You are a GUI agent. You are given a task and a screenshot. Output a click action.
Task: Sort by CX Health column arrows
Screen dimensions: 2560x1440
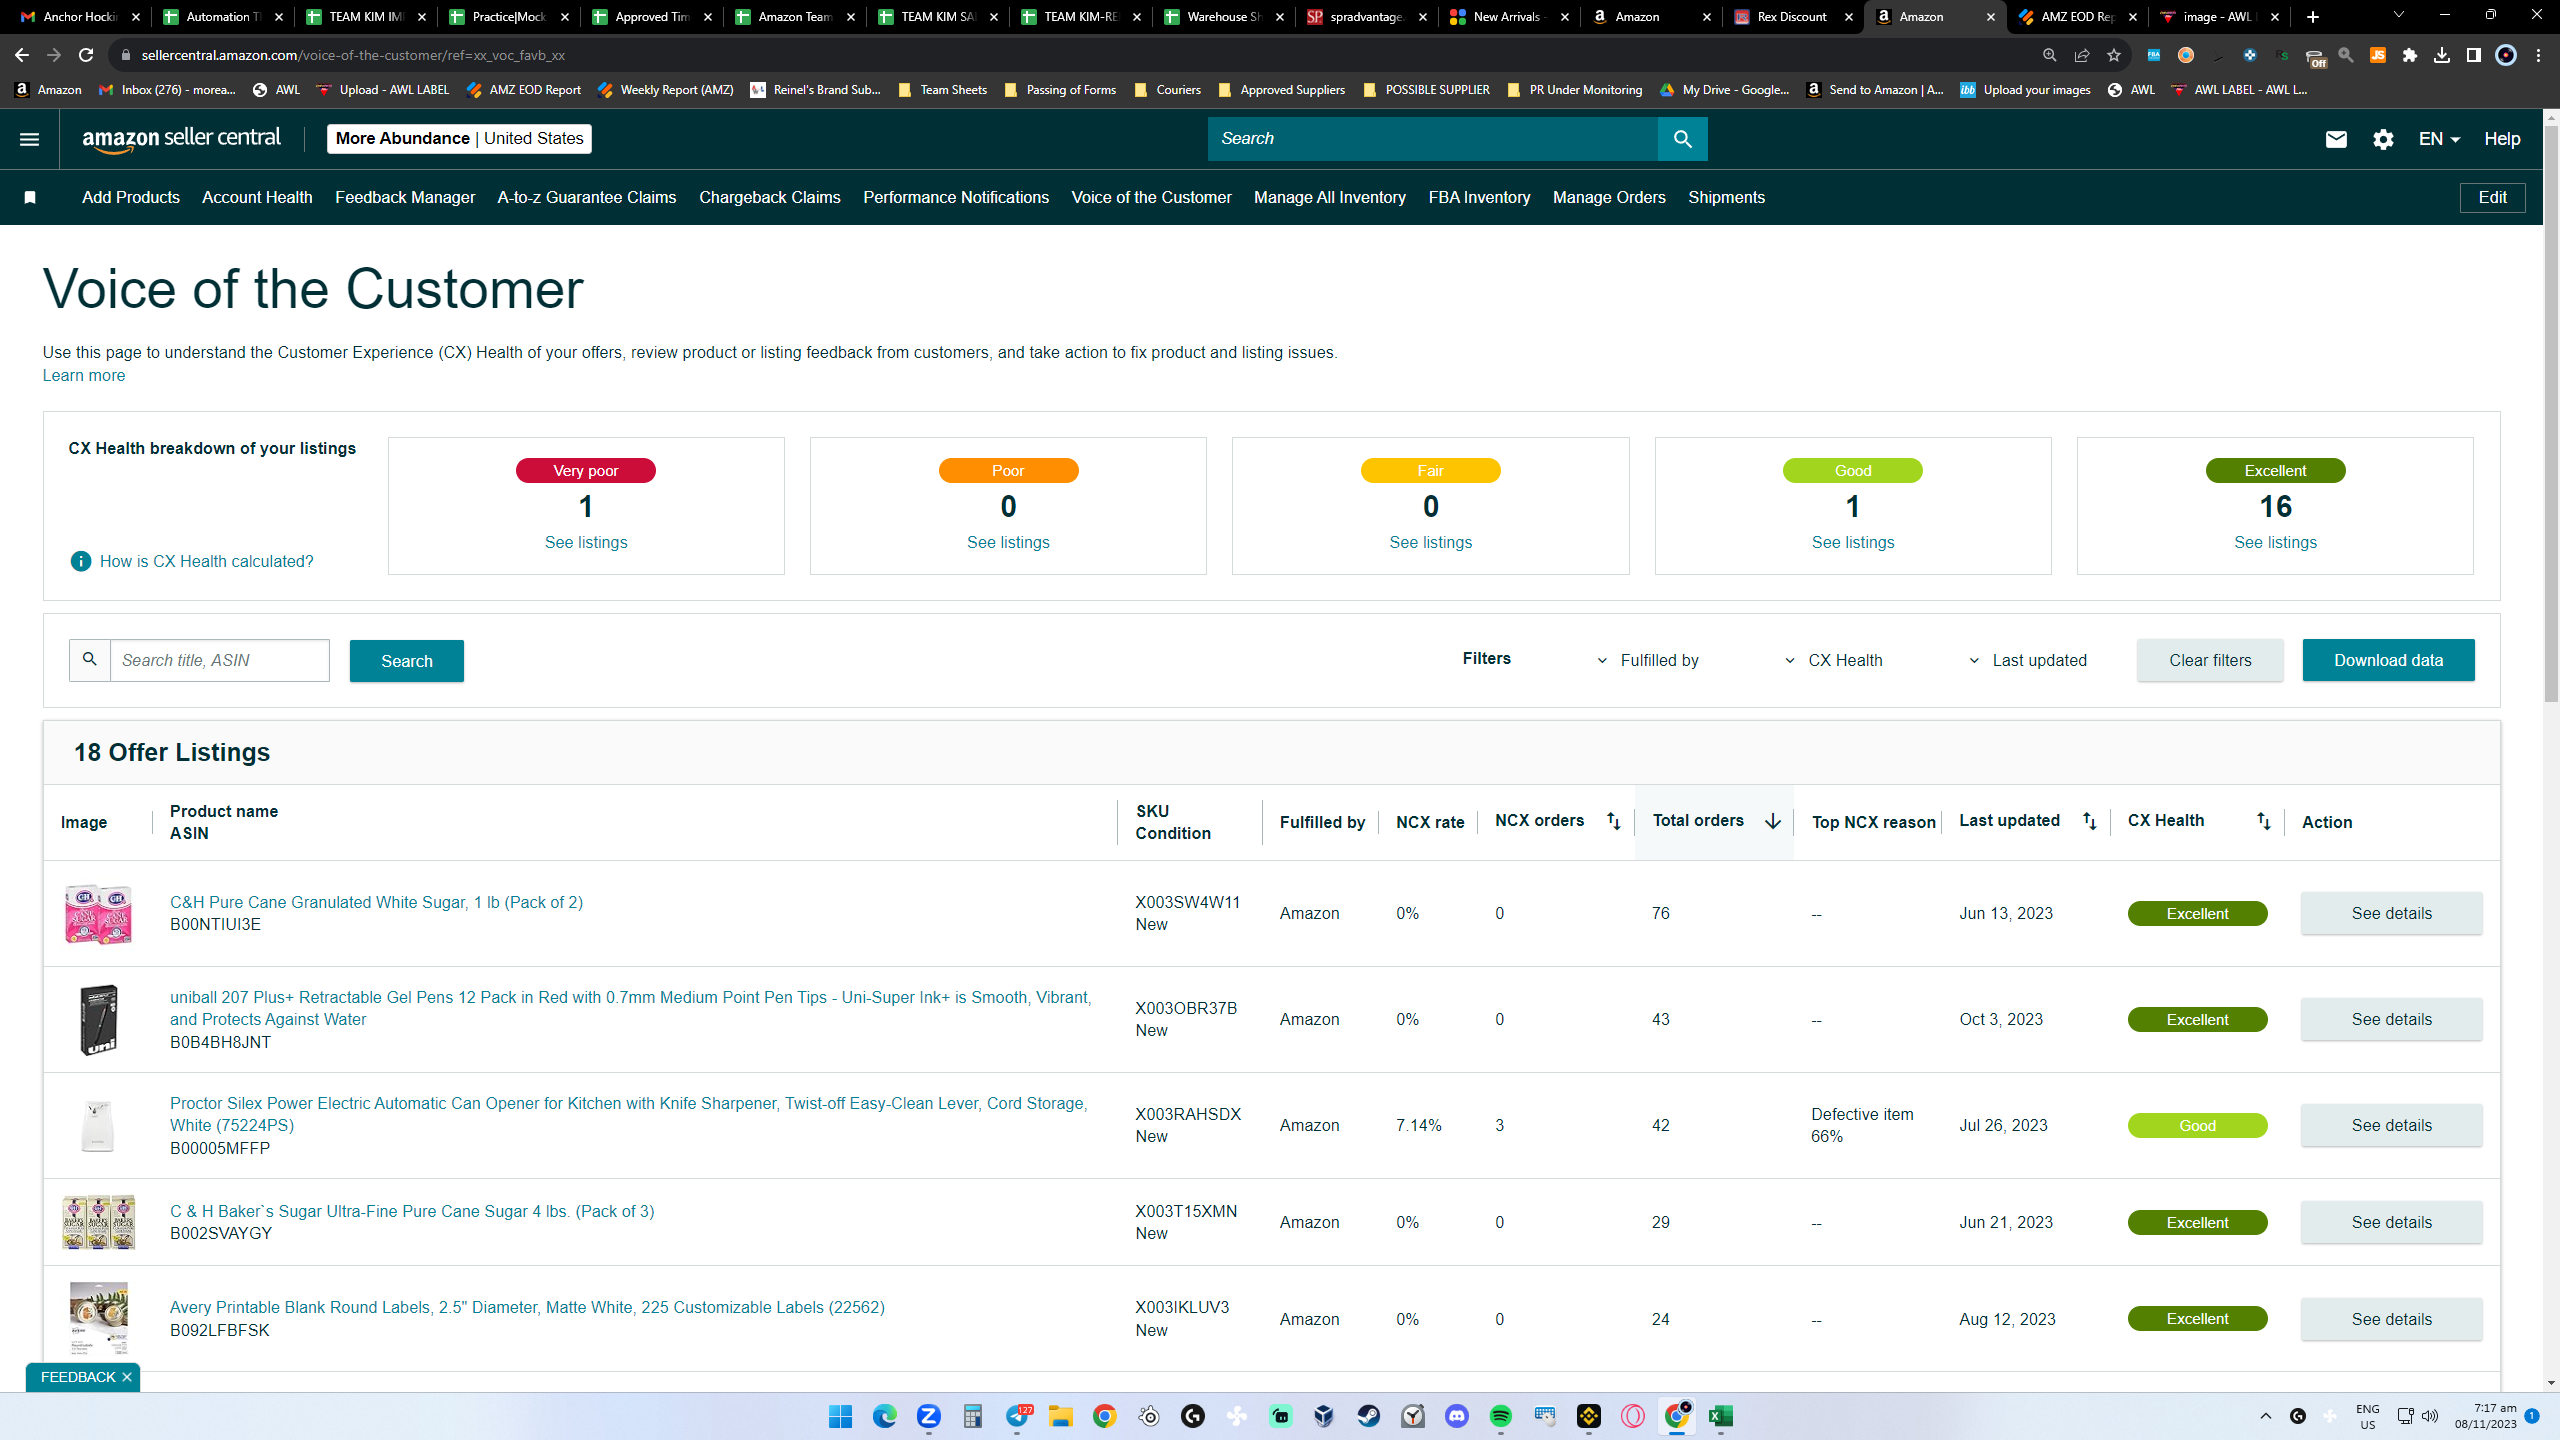[x=2263, y=821]
